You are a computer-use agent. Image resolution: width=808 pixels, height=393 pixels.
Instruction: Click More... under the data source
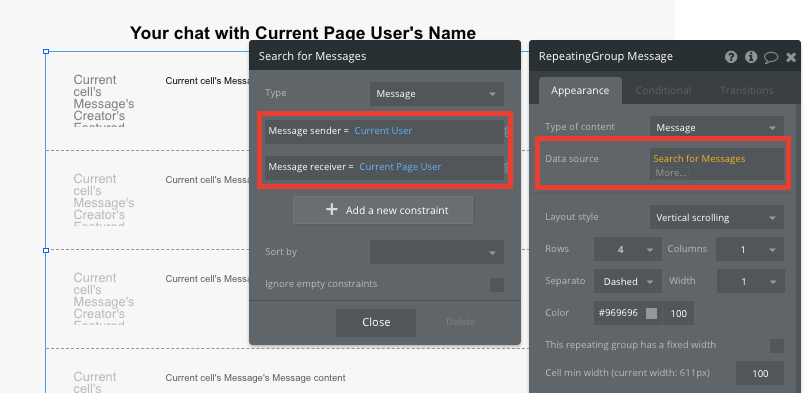tap(671, 173)
